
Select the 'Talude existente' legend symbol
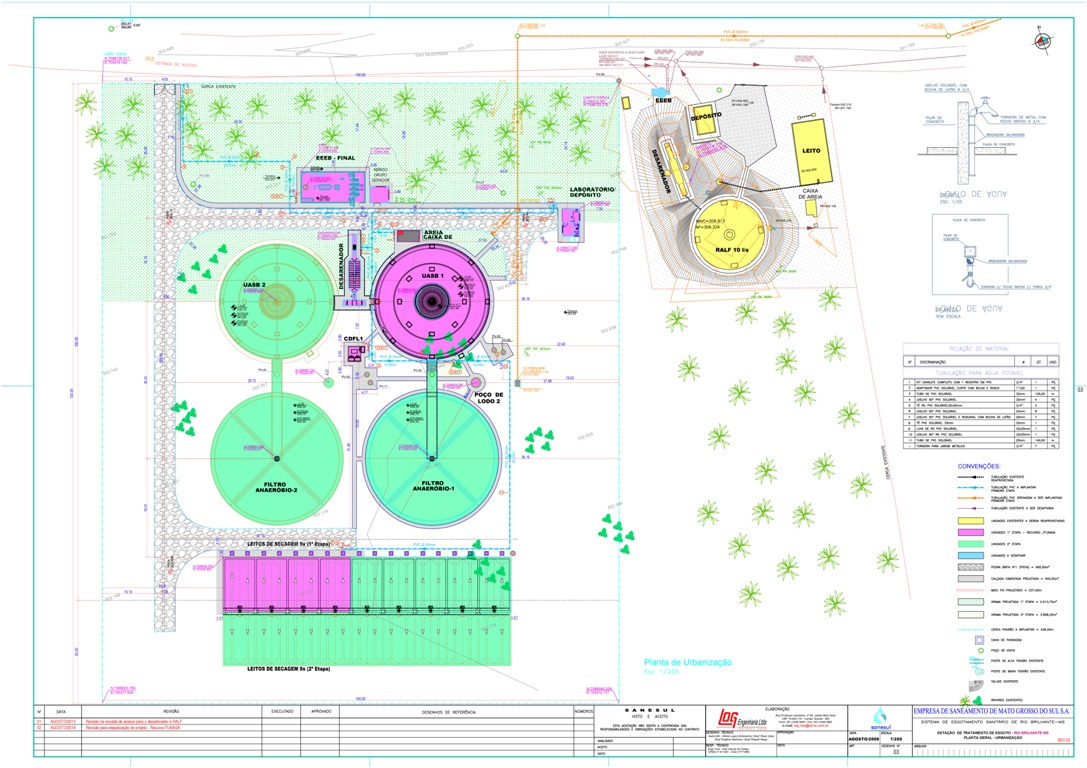[978, 685]
